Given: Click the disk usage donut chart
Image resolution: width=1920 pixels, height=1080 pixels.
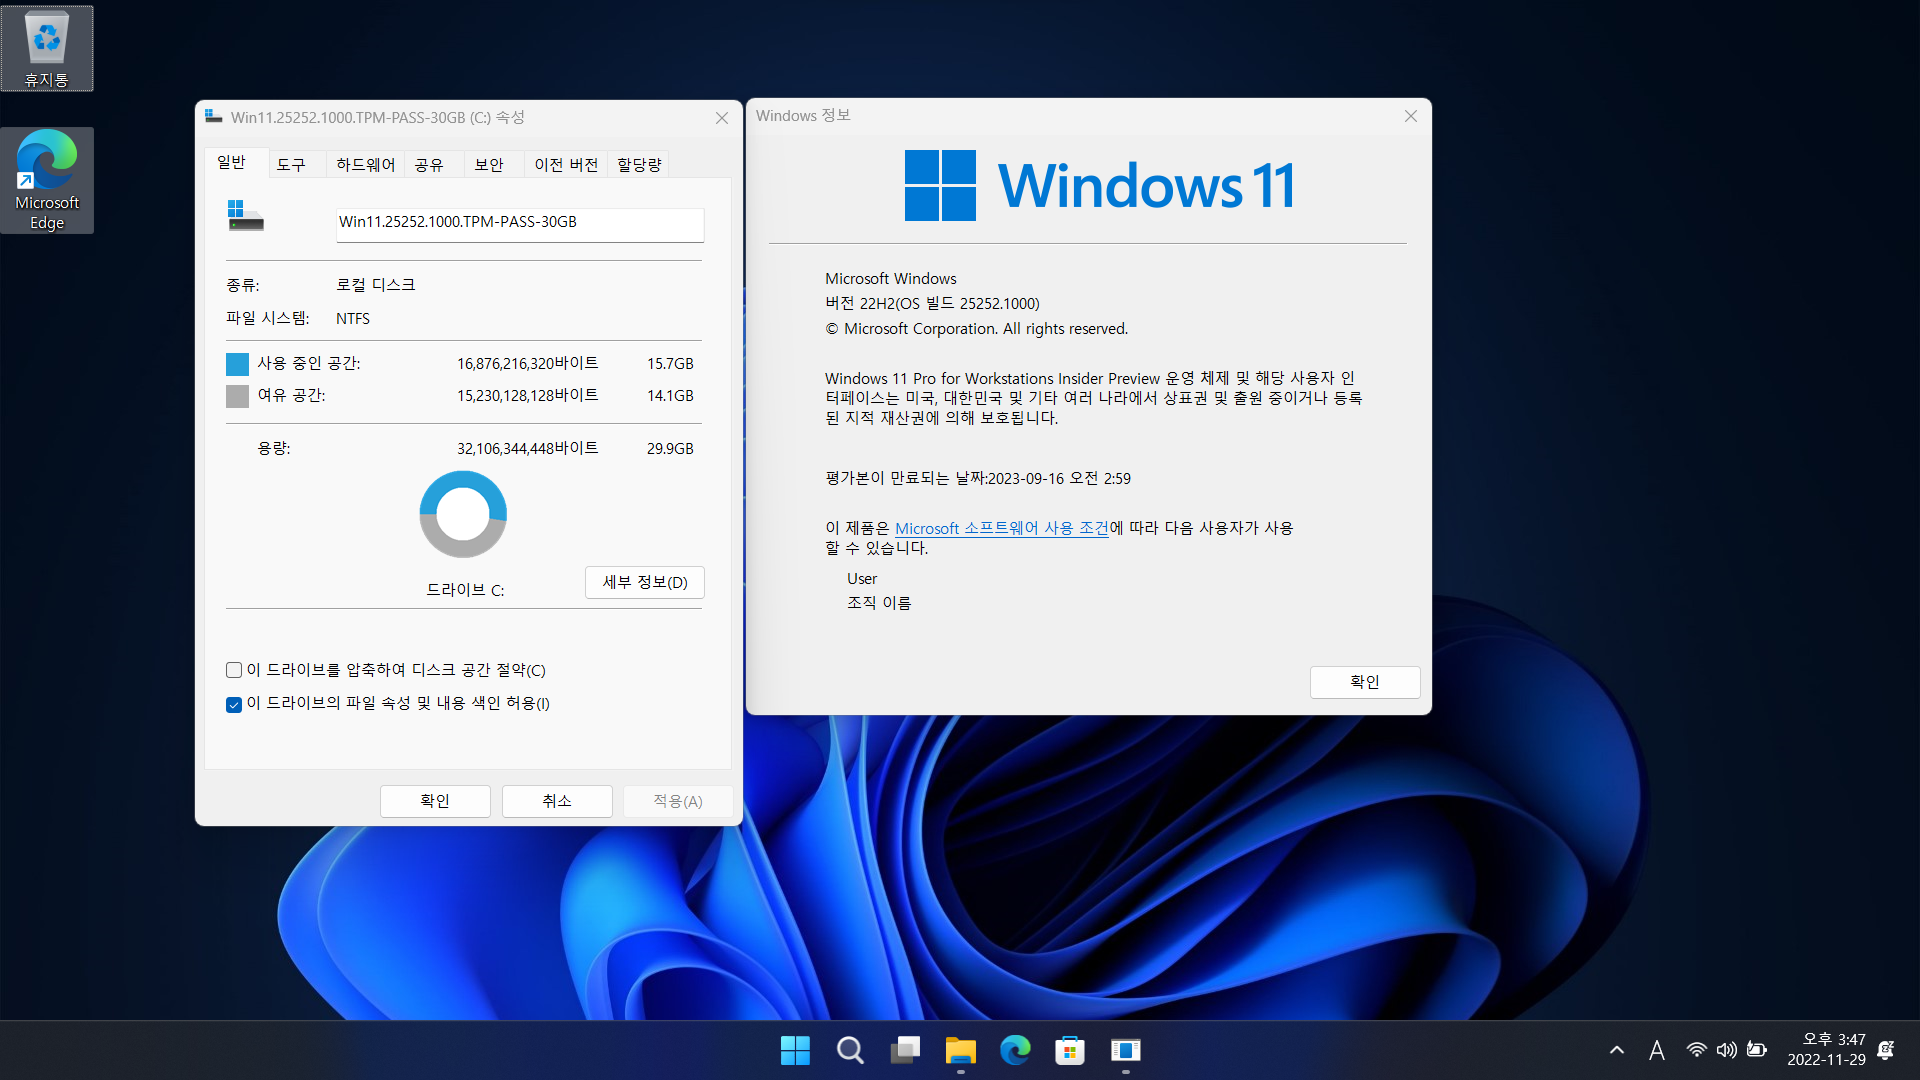Looking at the screenshot, I should click(463, 514).
